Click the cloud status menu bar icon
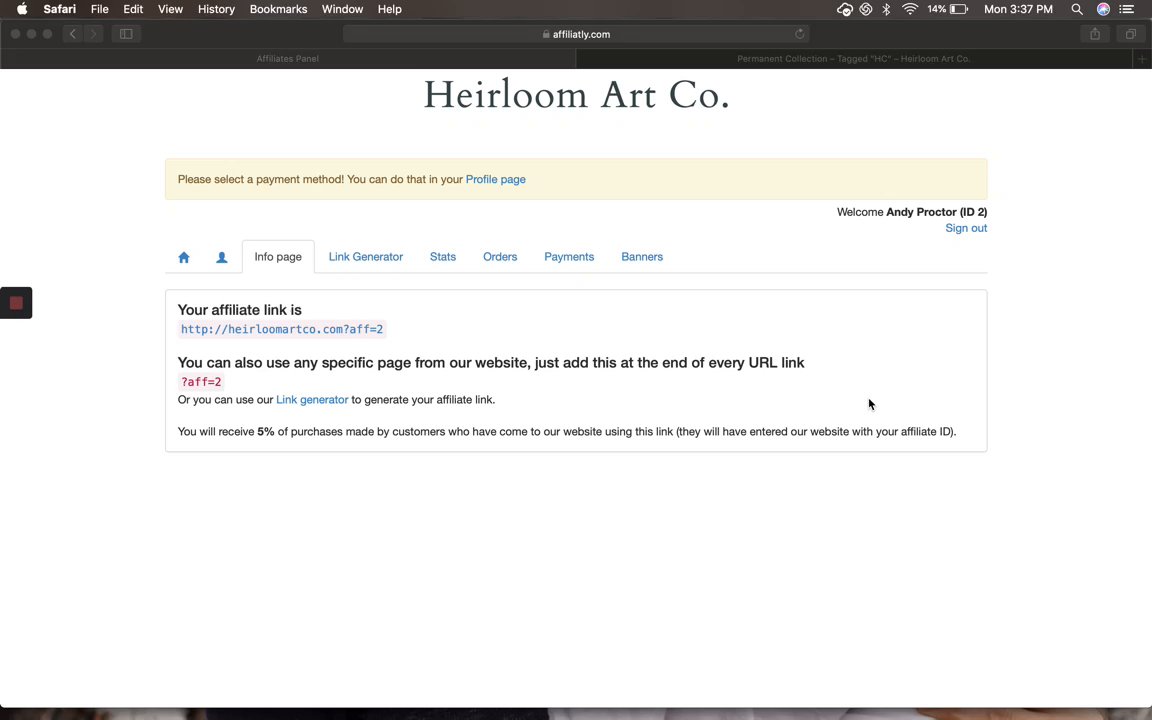Screen dimensions: 1152x720 pyautogui.click(x=845, y=9)
